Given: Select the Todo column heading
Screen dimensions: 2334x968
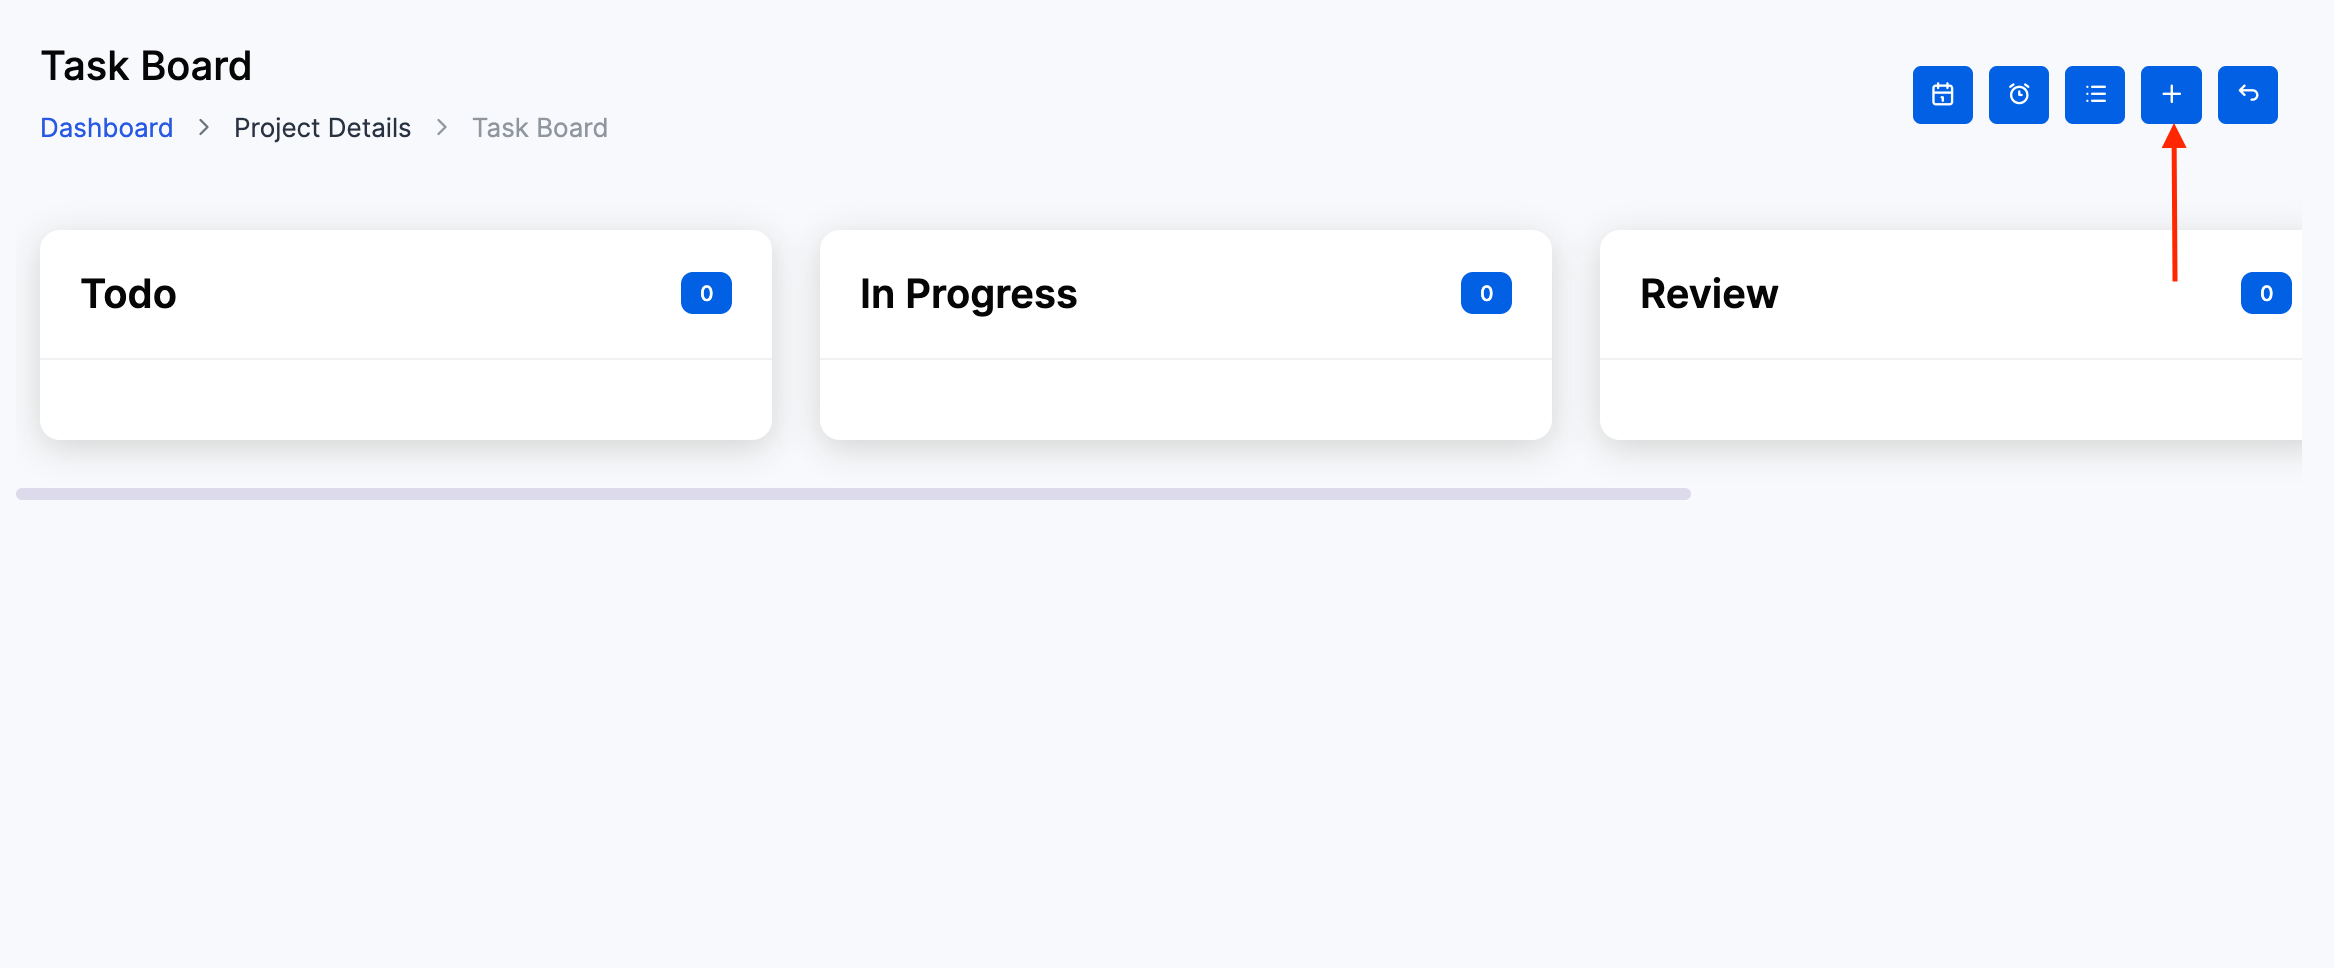Looking at the screenshot, I should (x=129, y=294).
